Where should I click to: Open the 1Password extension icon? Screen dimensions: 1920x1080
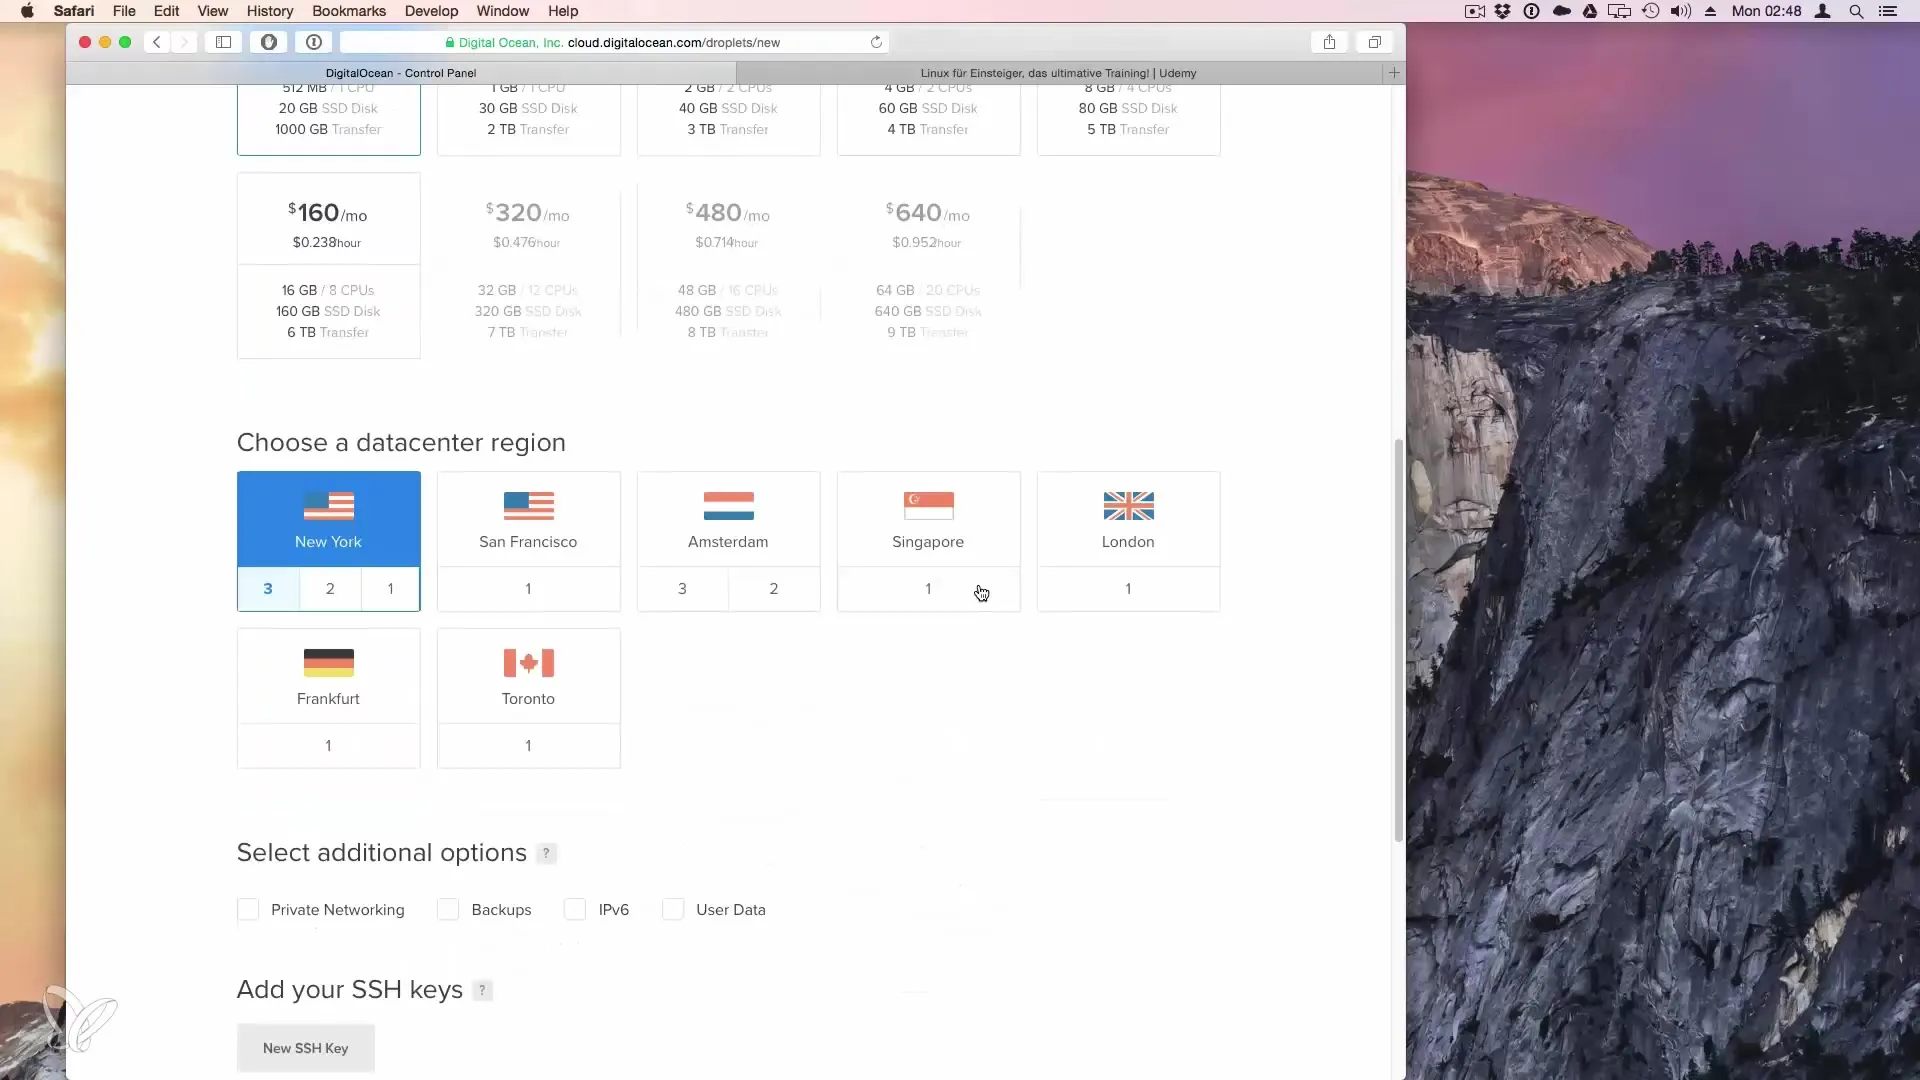314,42
